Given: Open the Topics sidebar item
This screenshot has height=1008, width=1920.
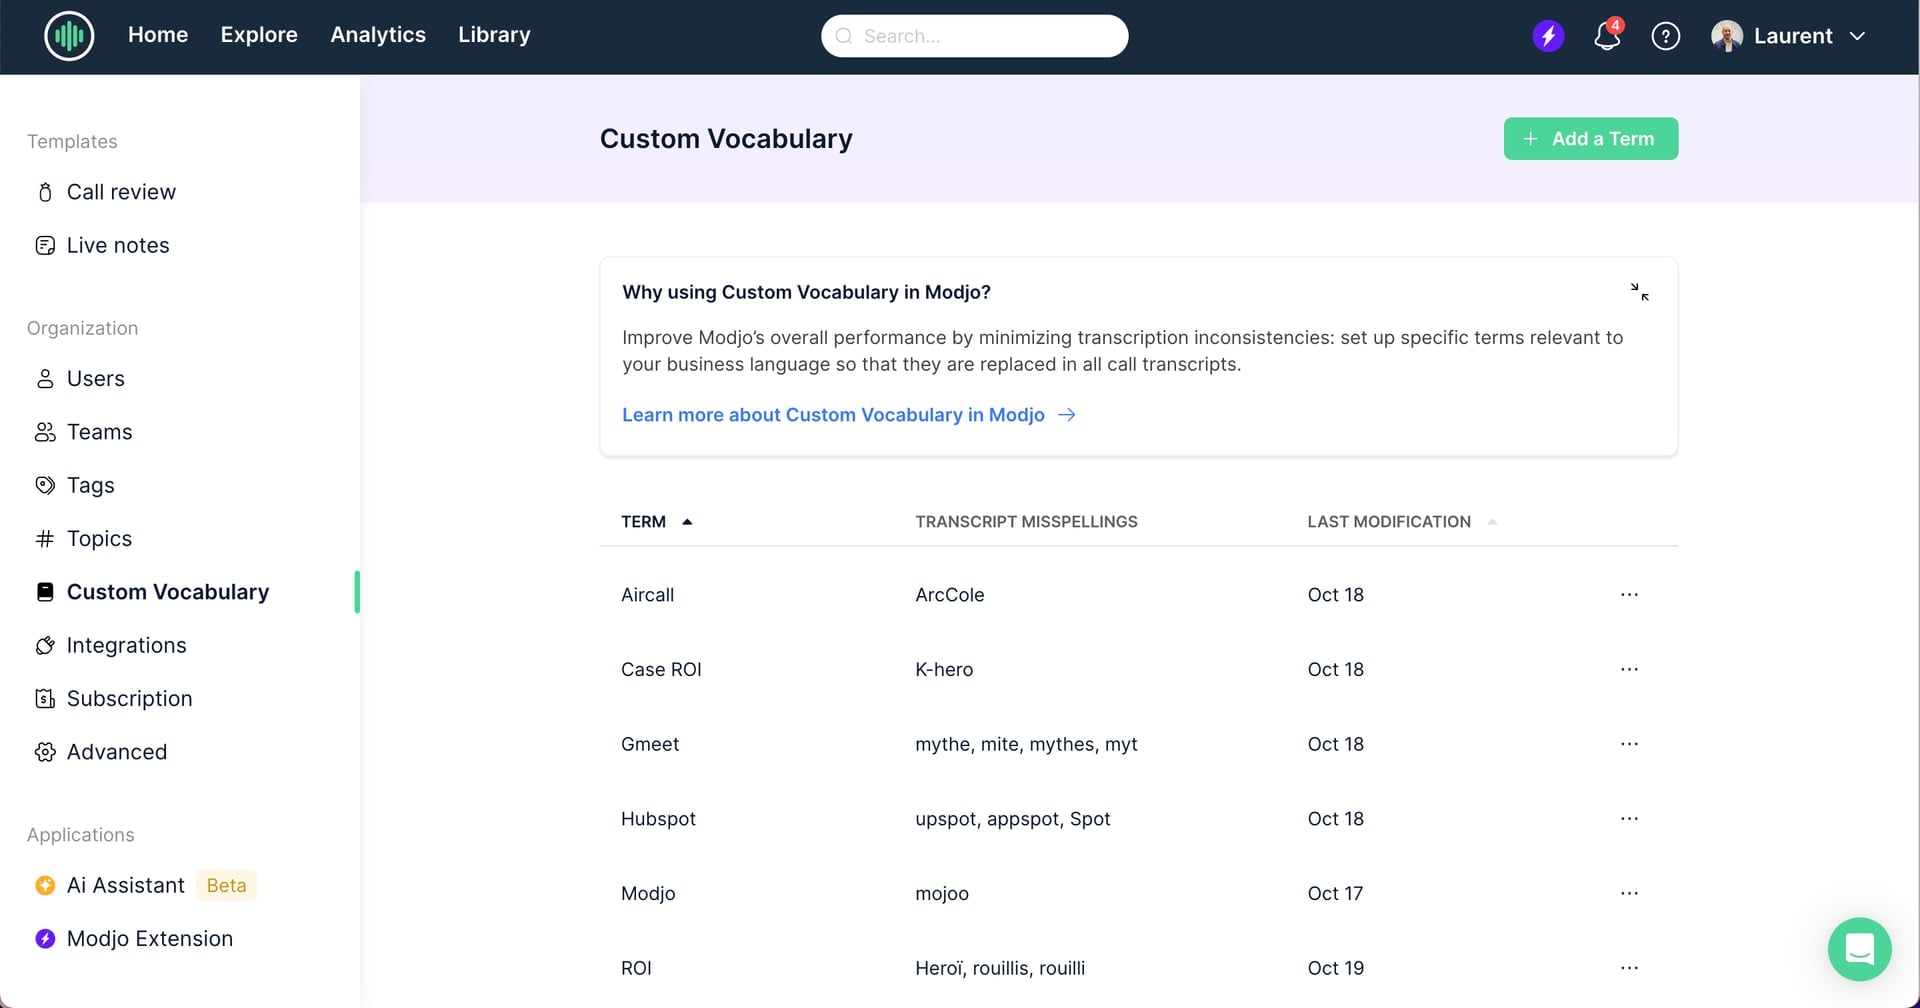Looking at the screenshot, I should click(99, 539).
